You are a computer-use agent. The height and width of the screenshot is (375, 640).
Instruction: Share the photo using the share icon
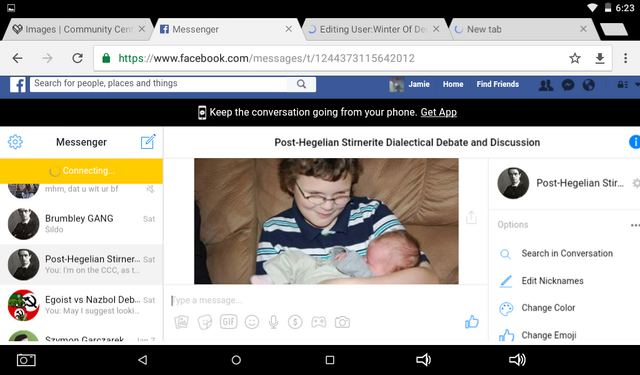471,217
